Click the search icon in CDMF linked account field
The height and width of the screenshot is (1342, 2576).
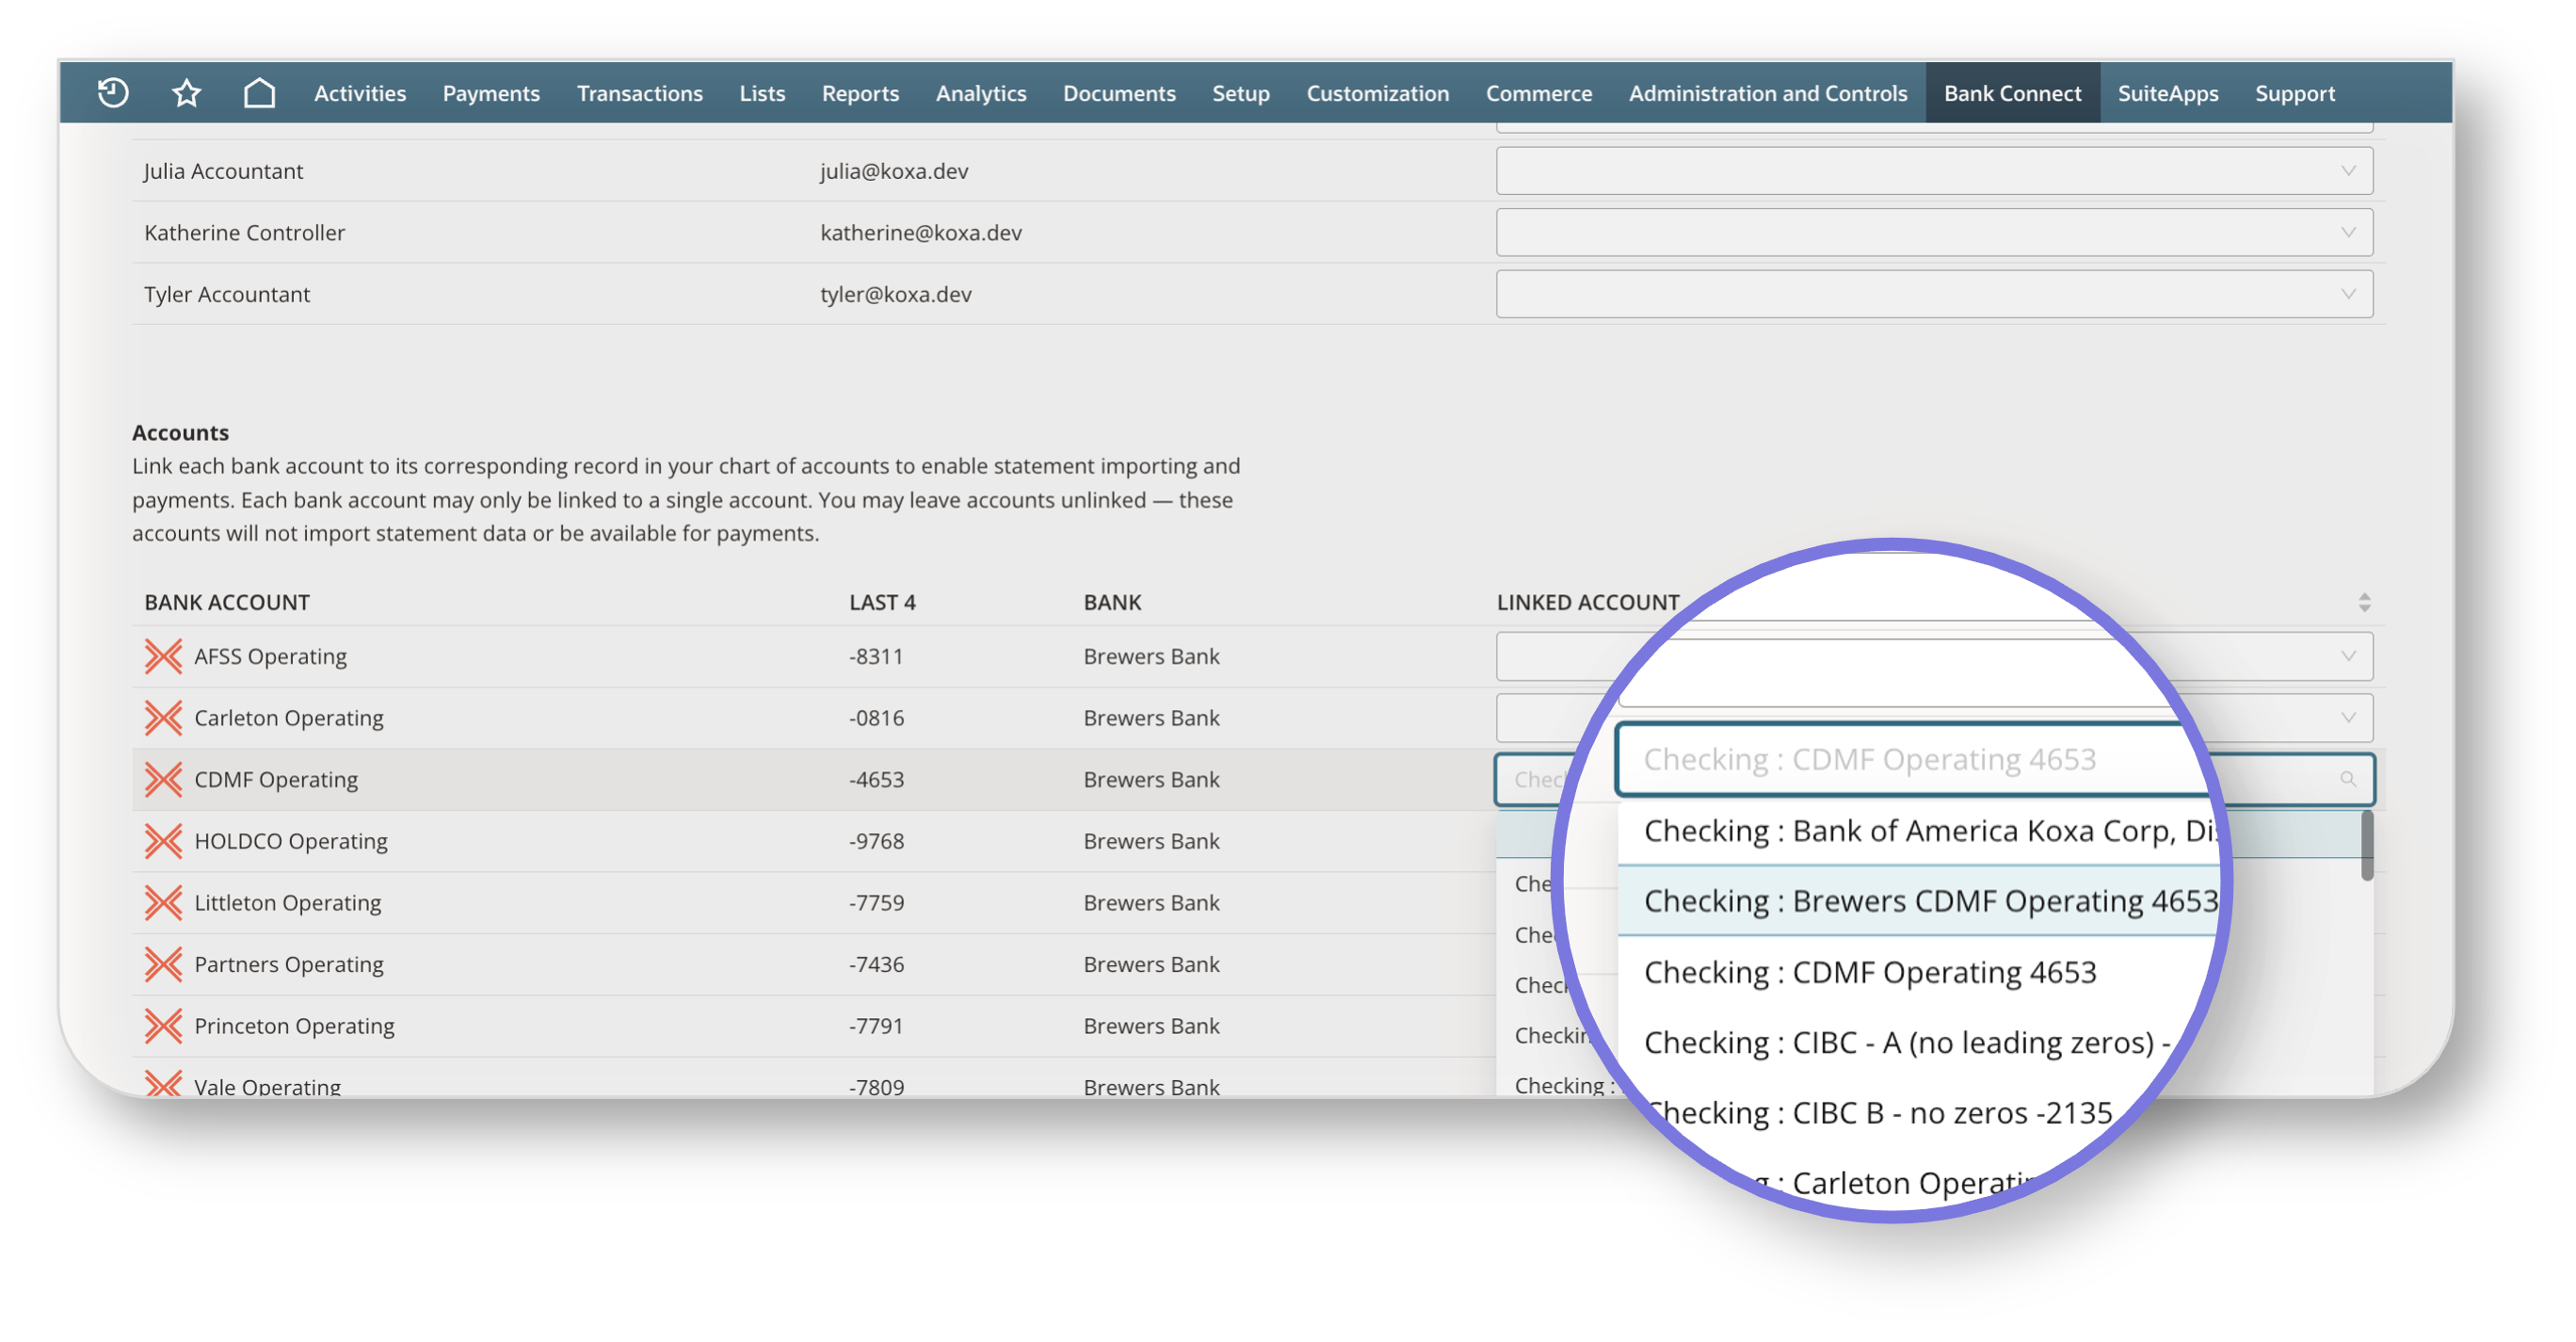click(x=2347, y=779)
